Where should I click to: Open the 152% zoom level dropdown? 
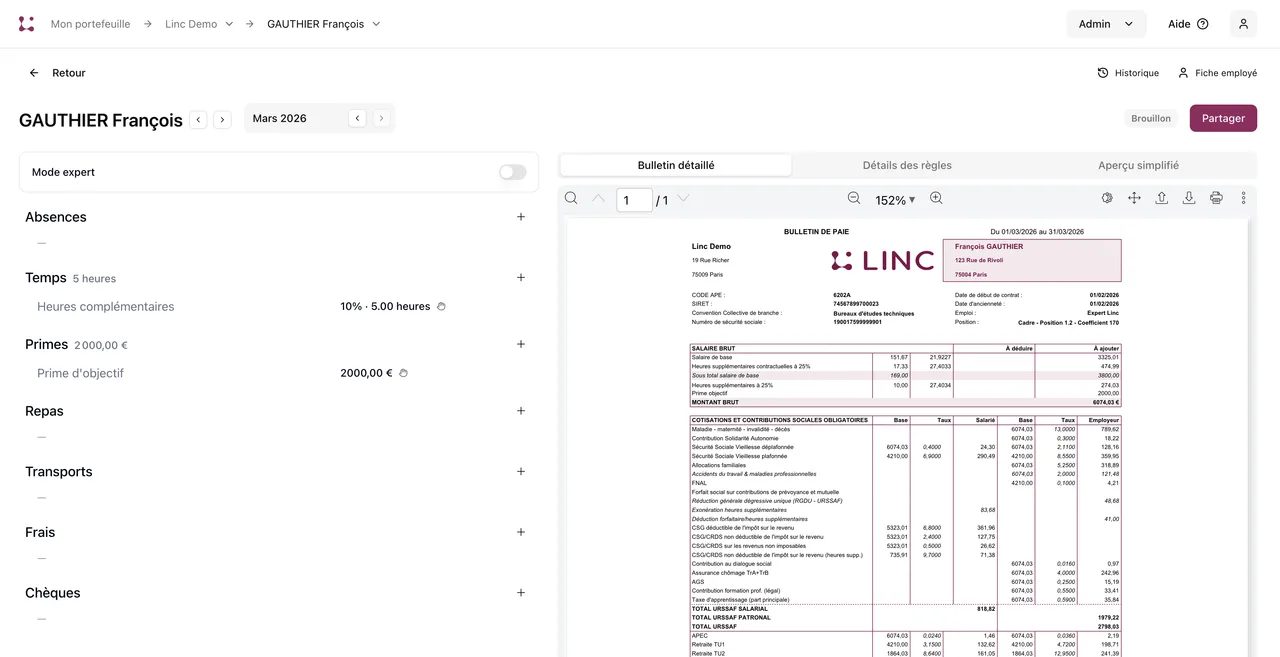(895, 200)
